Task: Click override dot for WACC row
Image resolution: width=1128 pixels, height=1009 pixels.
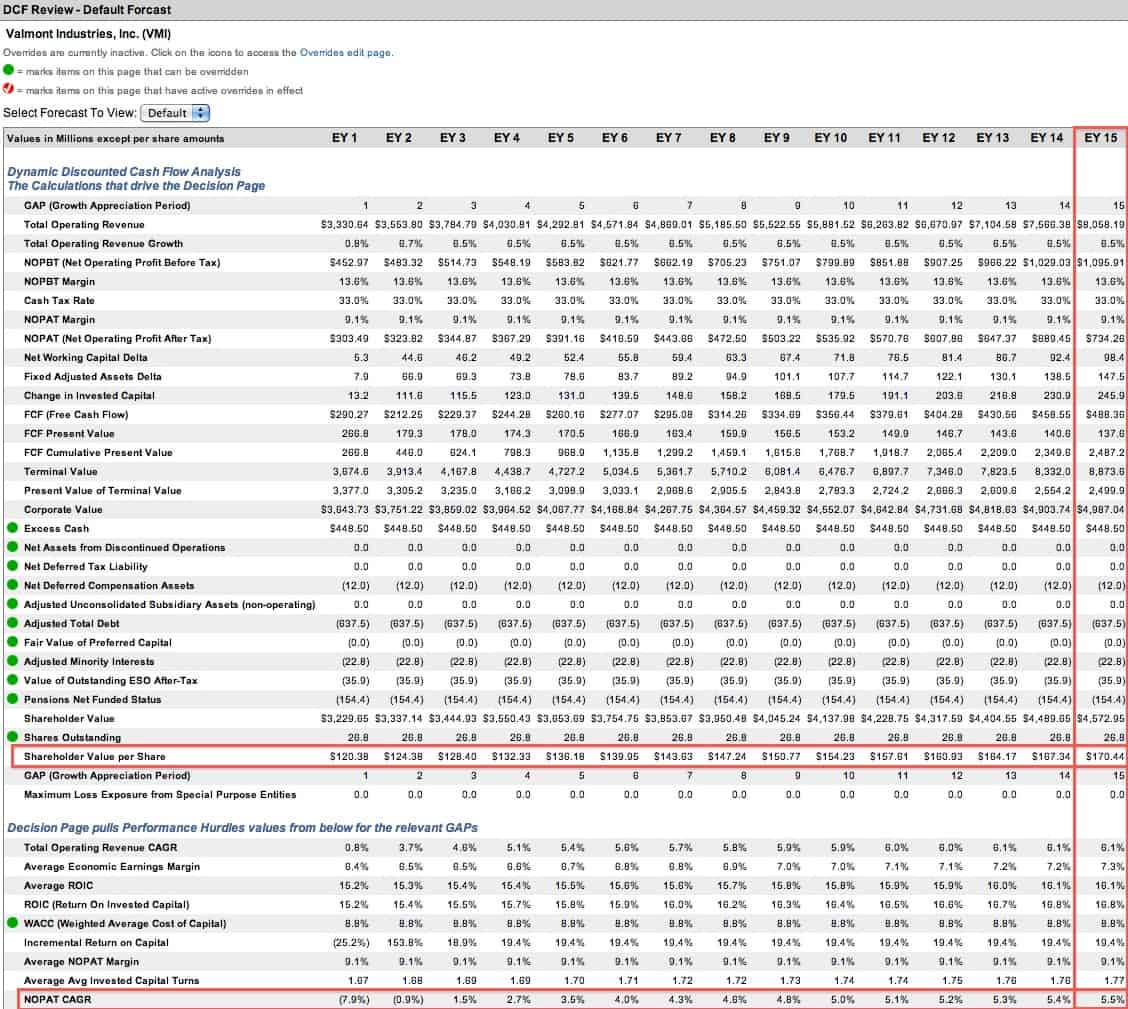Action: [12, 923]
